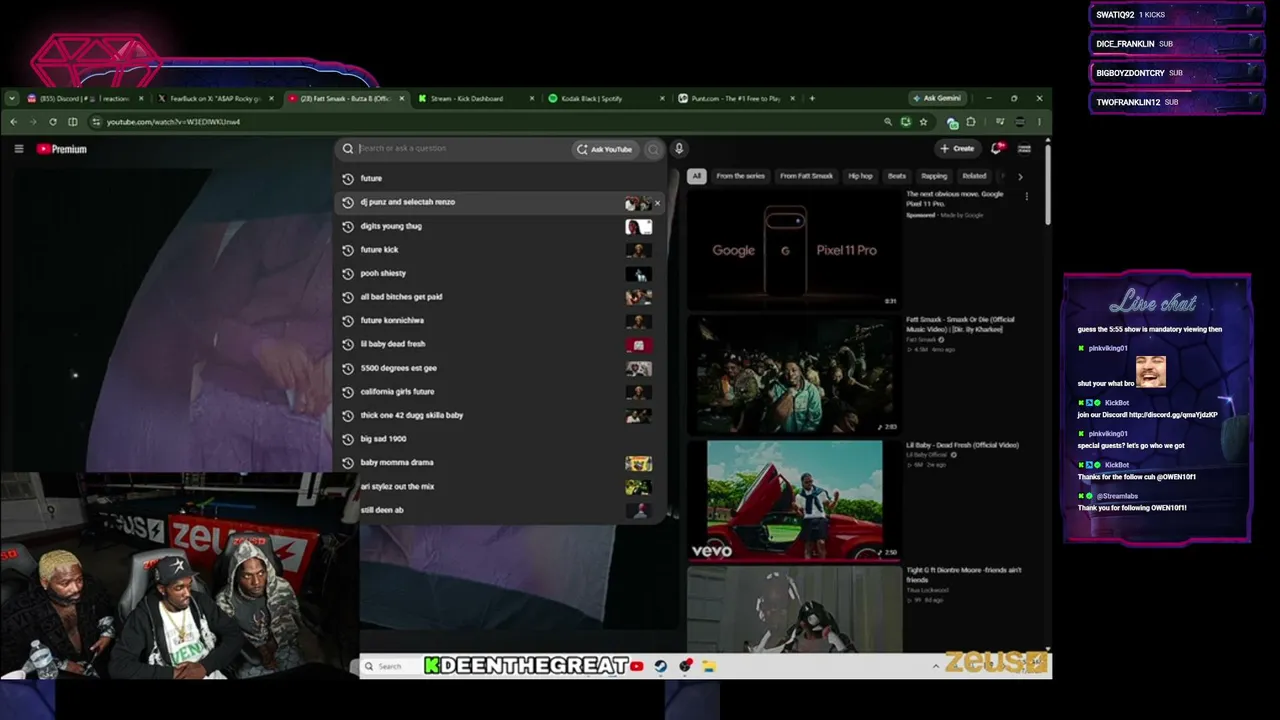
Task: Select the 'From the series' filter chip
Action: (x=740, y=176)
